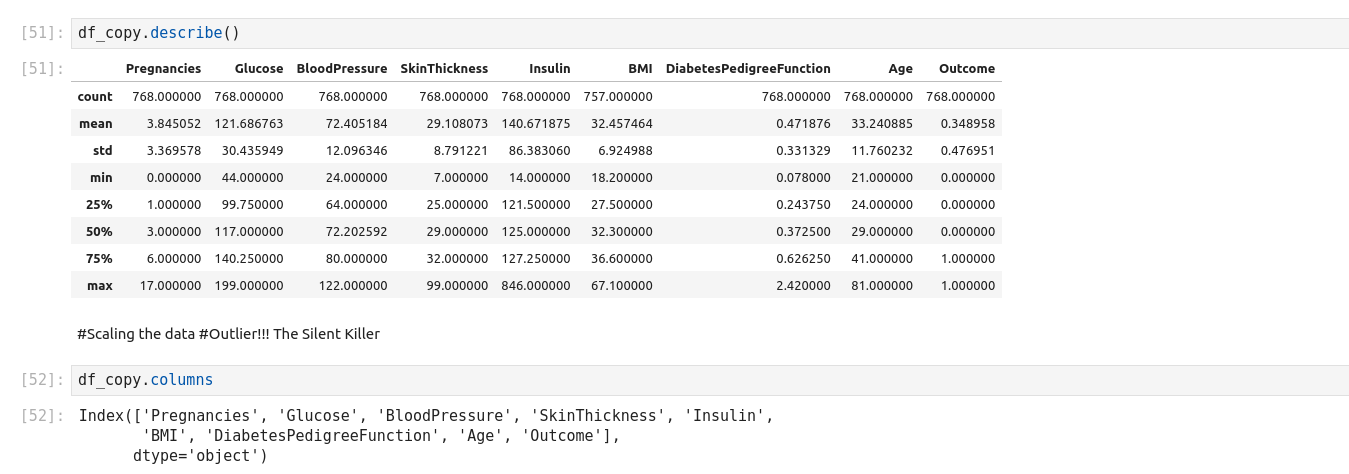Click the df_copy.describe() code cell
This screenshot has width=1349, height=474.
(x=700, y=33)
